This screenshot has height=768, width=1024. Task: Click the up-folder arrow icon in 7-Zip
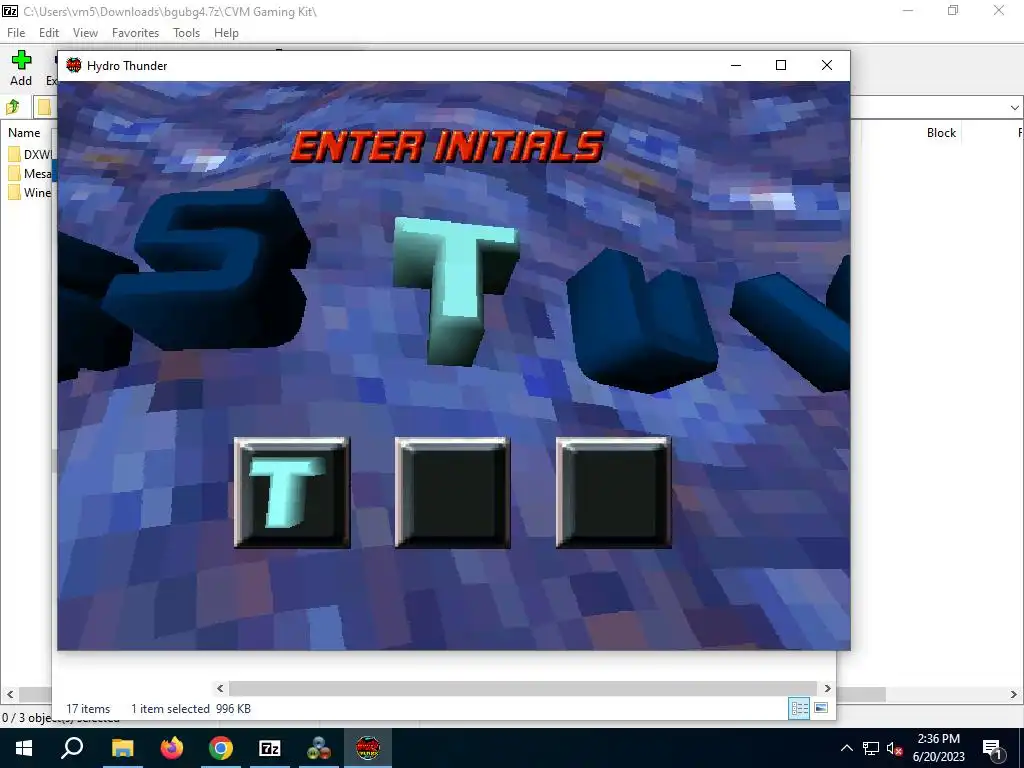point(12,107)
